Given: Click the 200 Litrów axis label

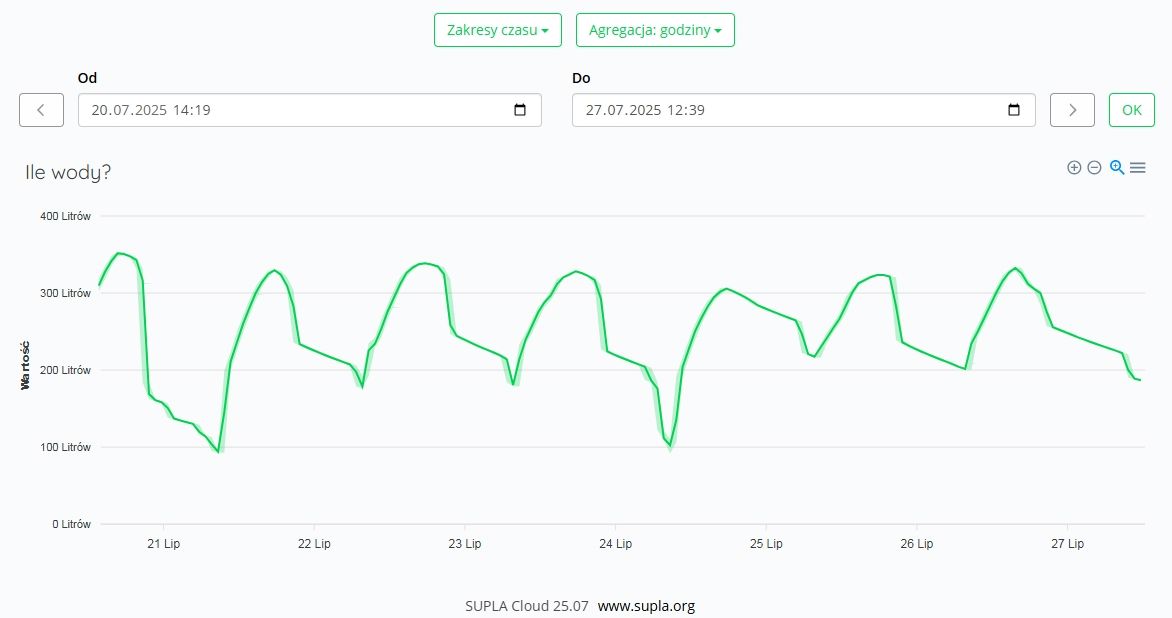Looking at the screenshot, I should pyautogui.click(x=66, y=370).
